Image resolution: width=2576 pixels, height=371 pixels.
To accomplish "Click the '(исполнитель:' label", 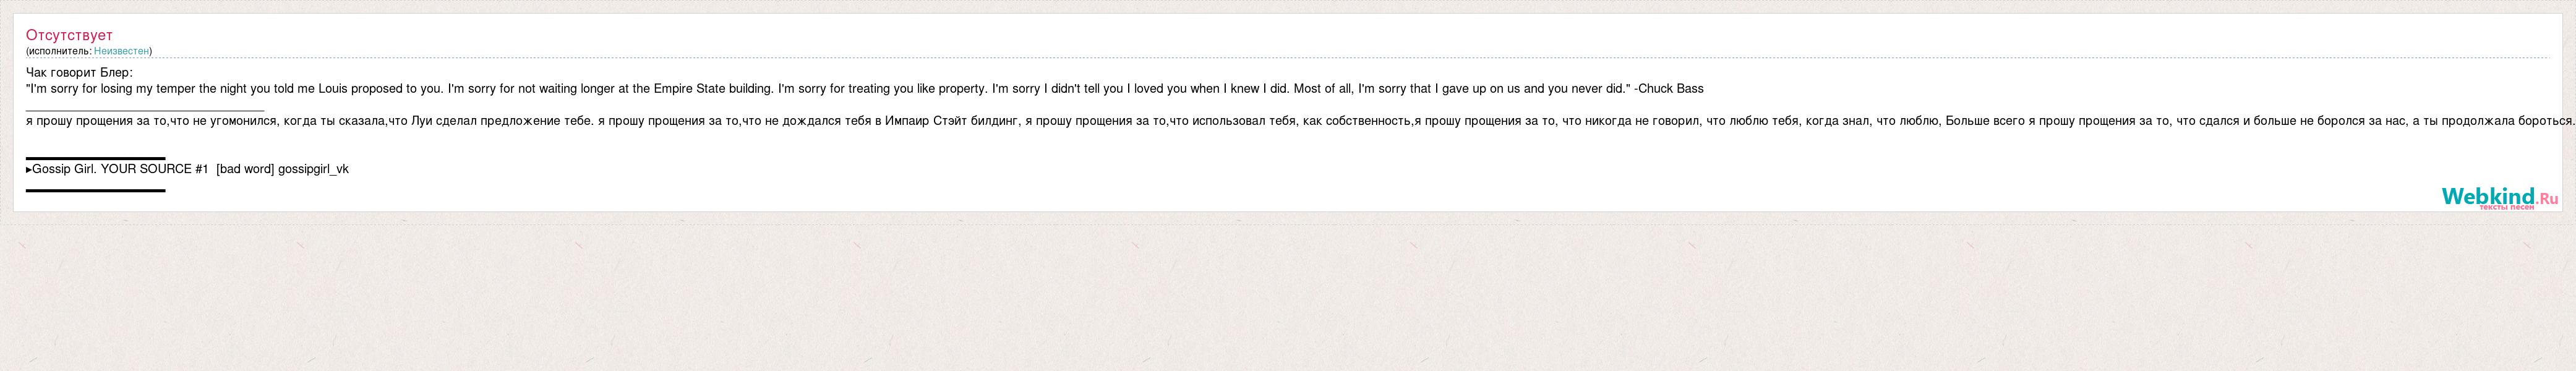I will tap(59, 51).
